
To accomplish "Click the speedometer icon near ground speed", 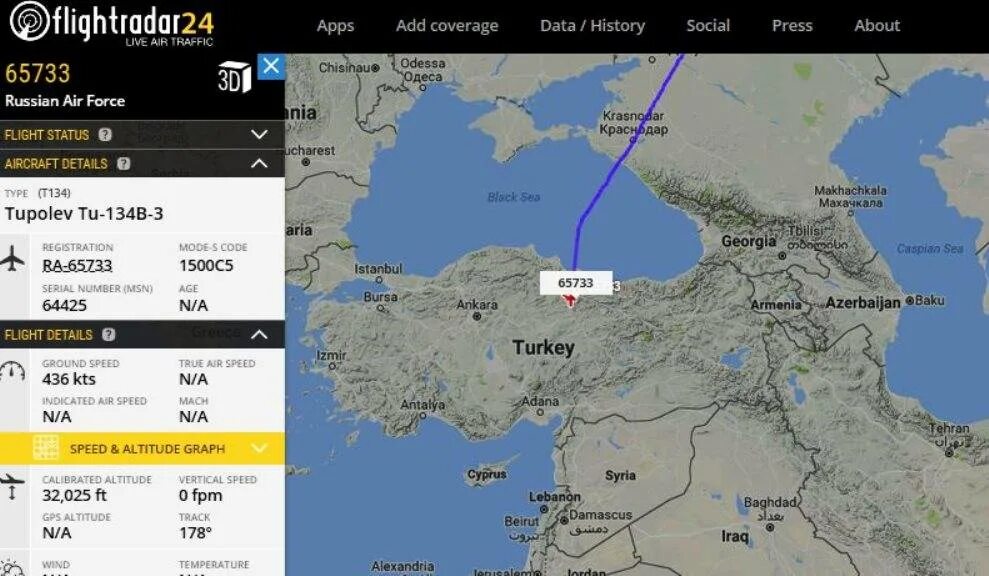I will pos(13,371).
